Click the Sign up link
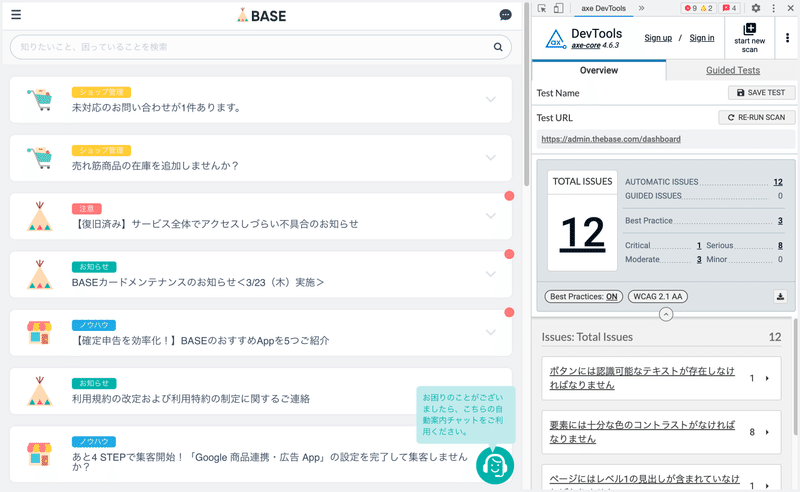The height and width of the screenshot is (492, 800). click(x=658, y=38)
